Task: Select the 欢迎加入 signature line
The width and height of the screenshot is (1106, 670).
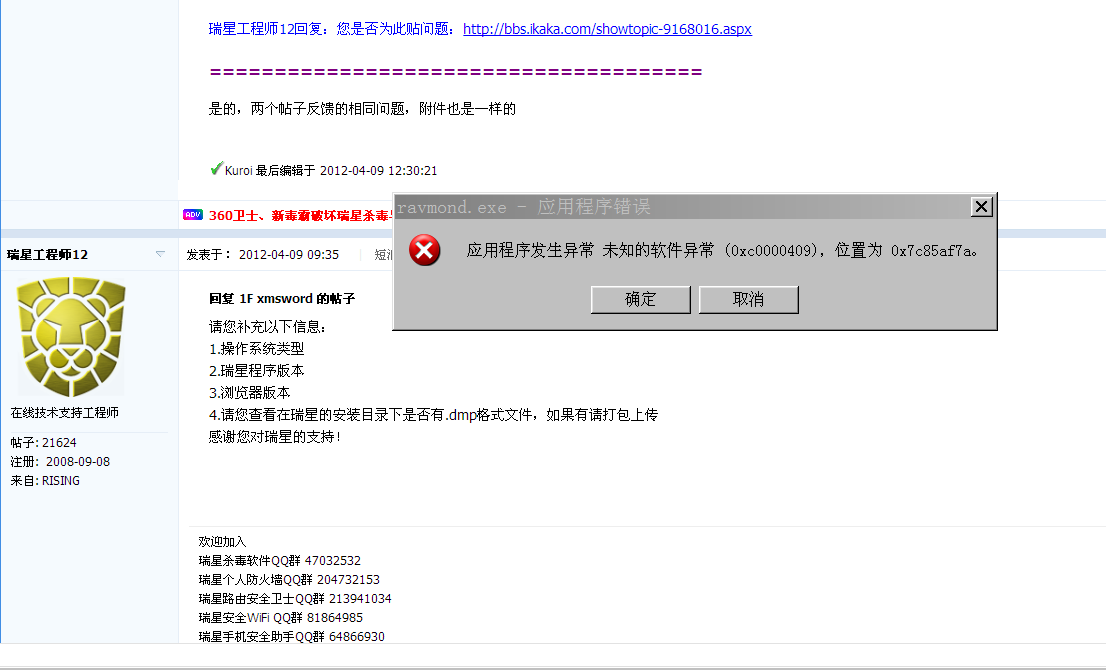Action: point(222,542)
